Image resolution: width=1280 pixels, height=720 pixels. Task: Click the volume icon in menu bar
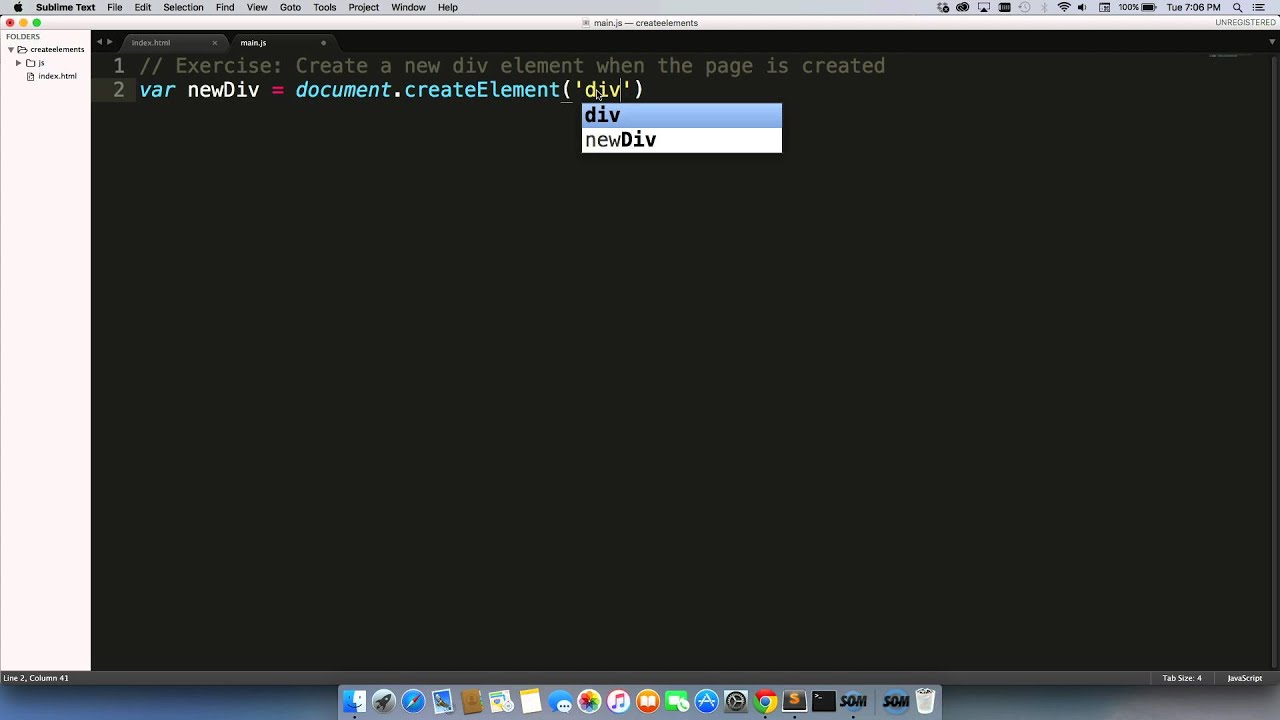(1082, 7)
